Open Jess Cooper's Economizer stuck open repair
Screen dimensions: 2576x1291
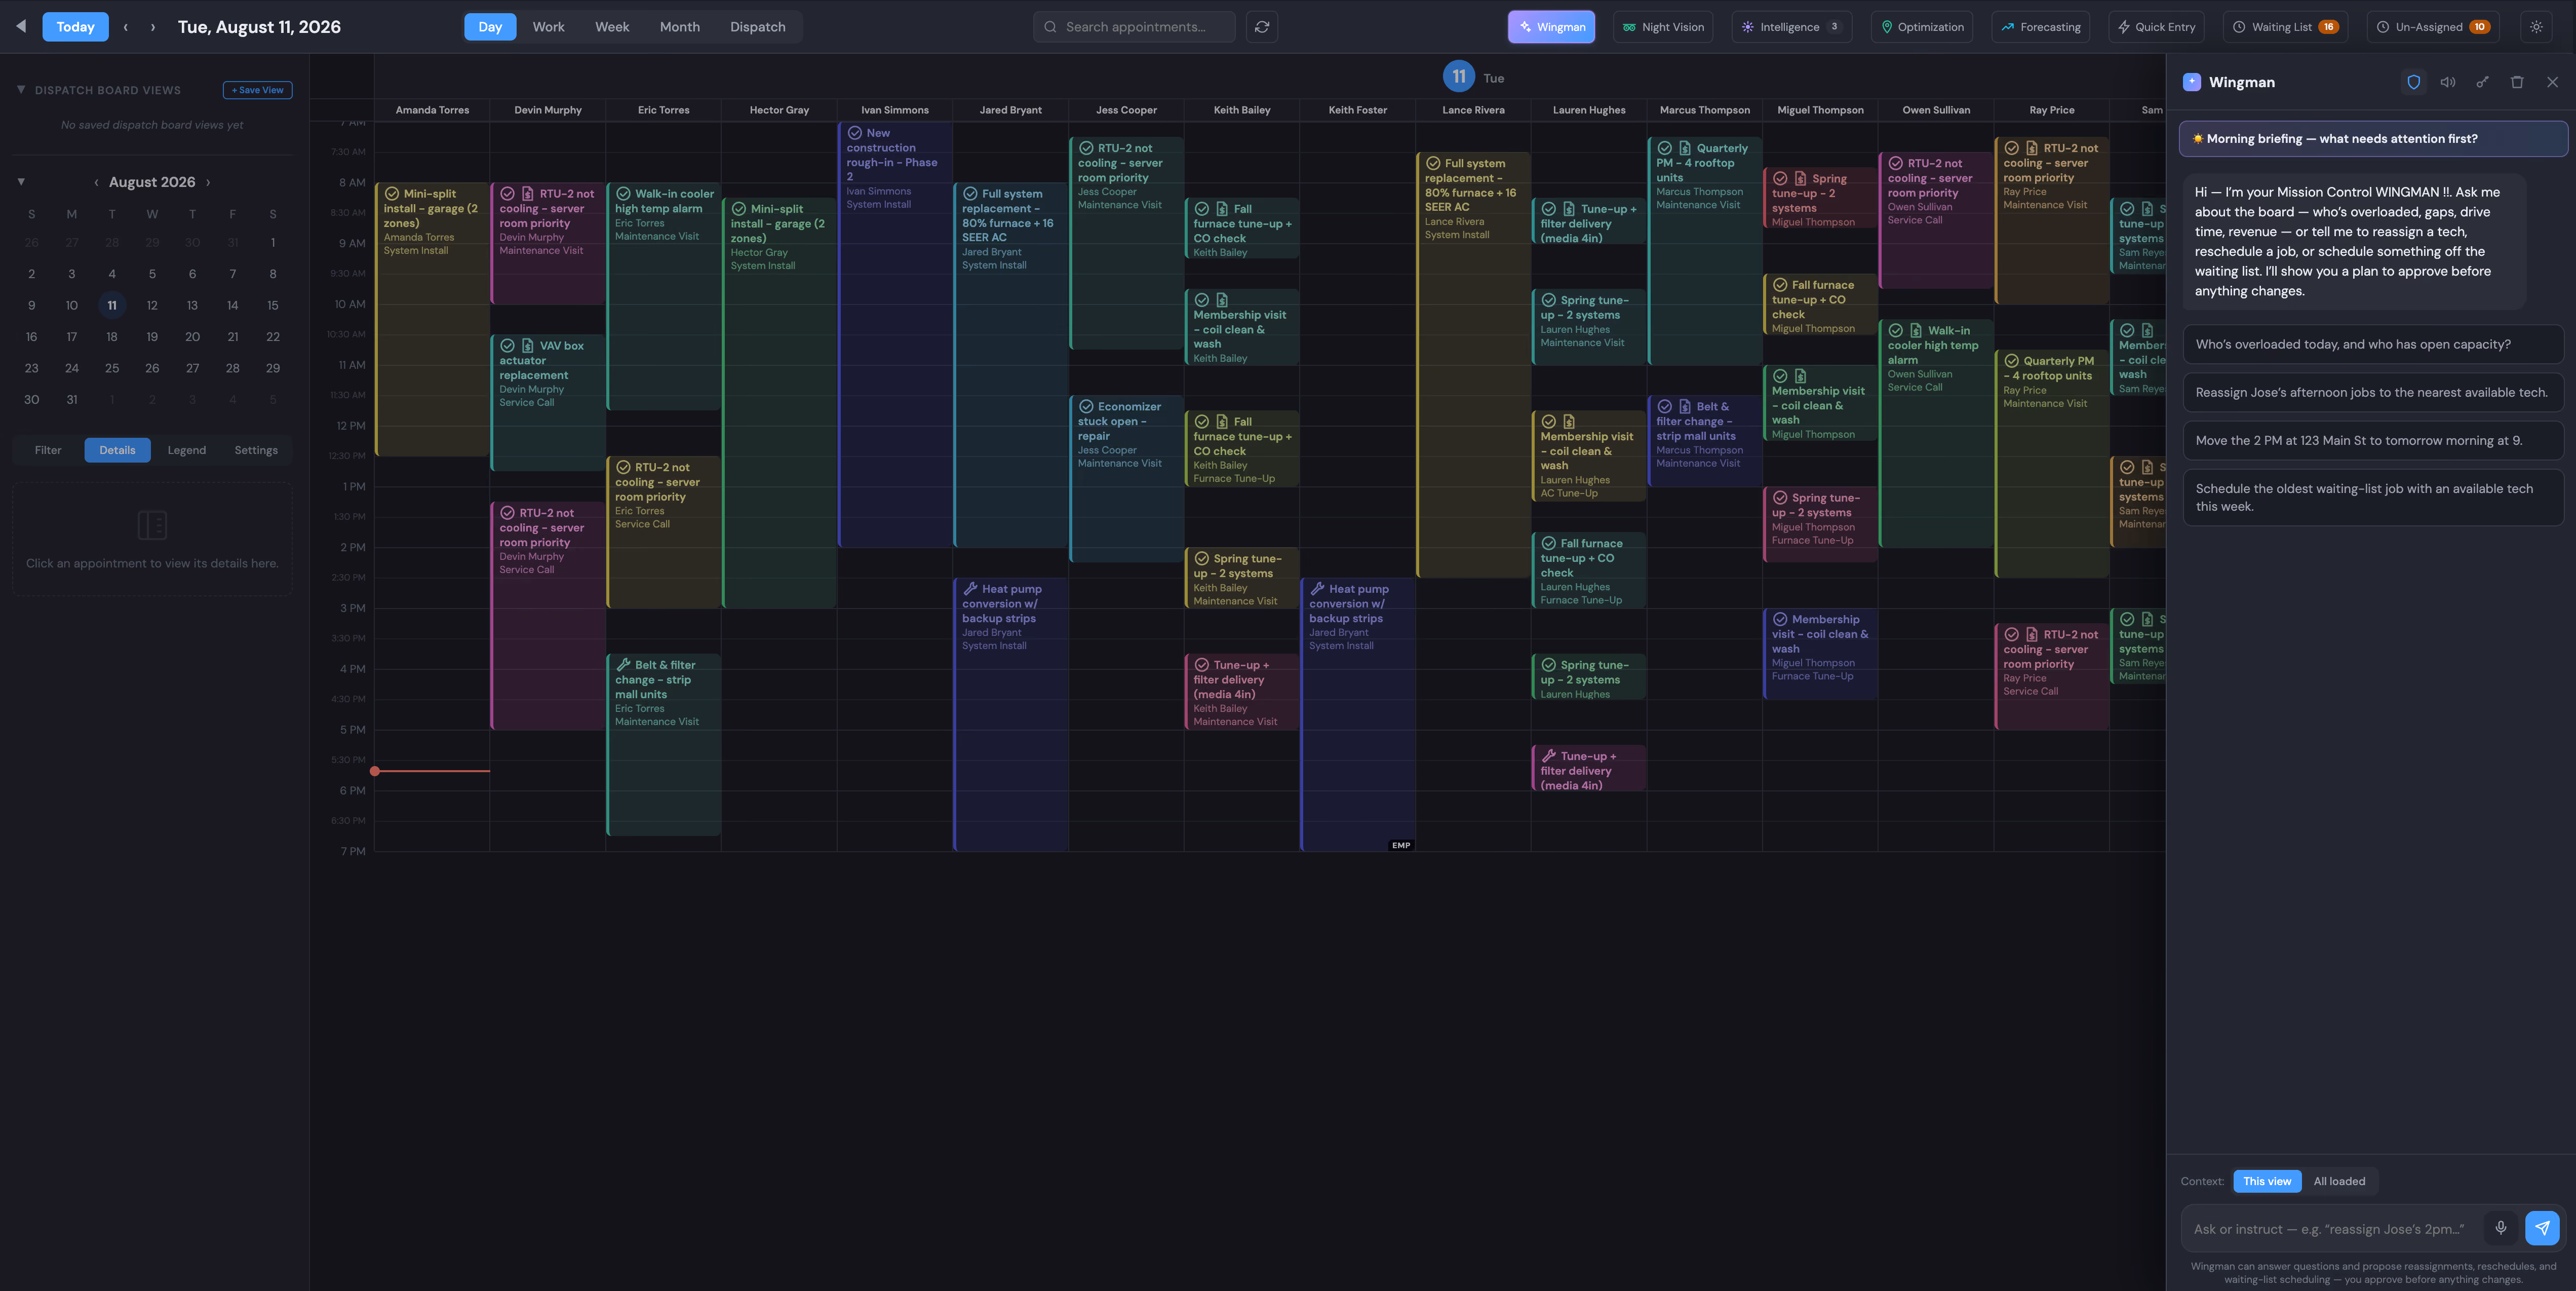(1126, 479)
